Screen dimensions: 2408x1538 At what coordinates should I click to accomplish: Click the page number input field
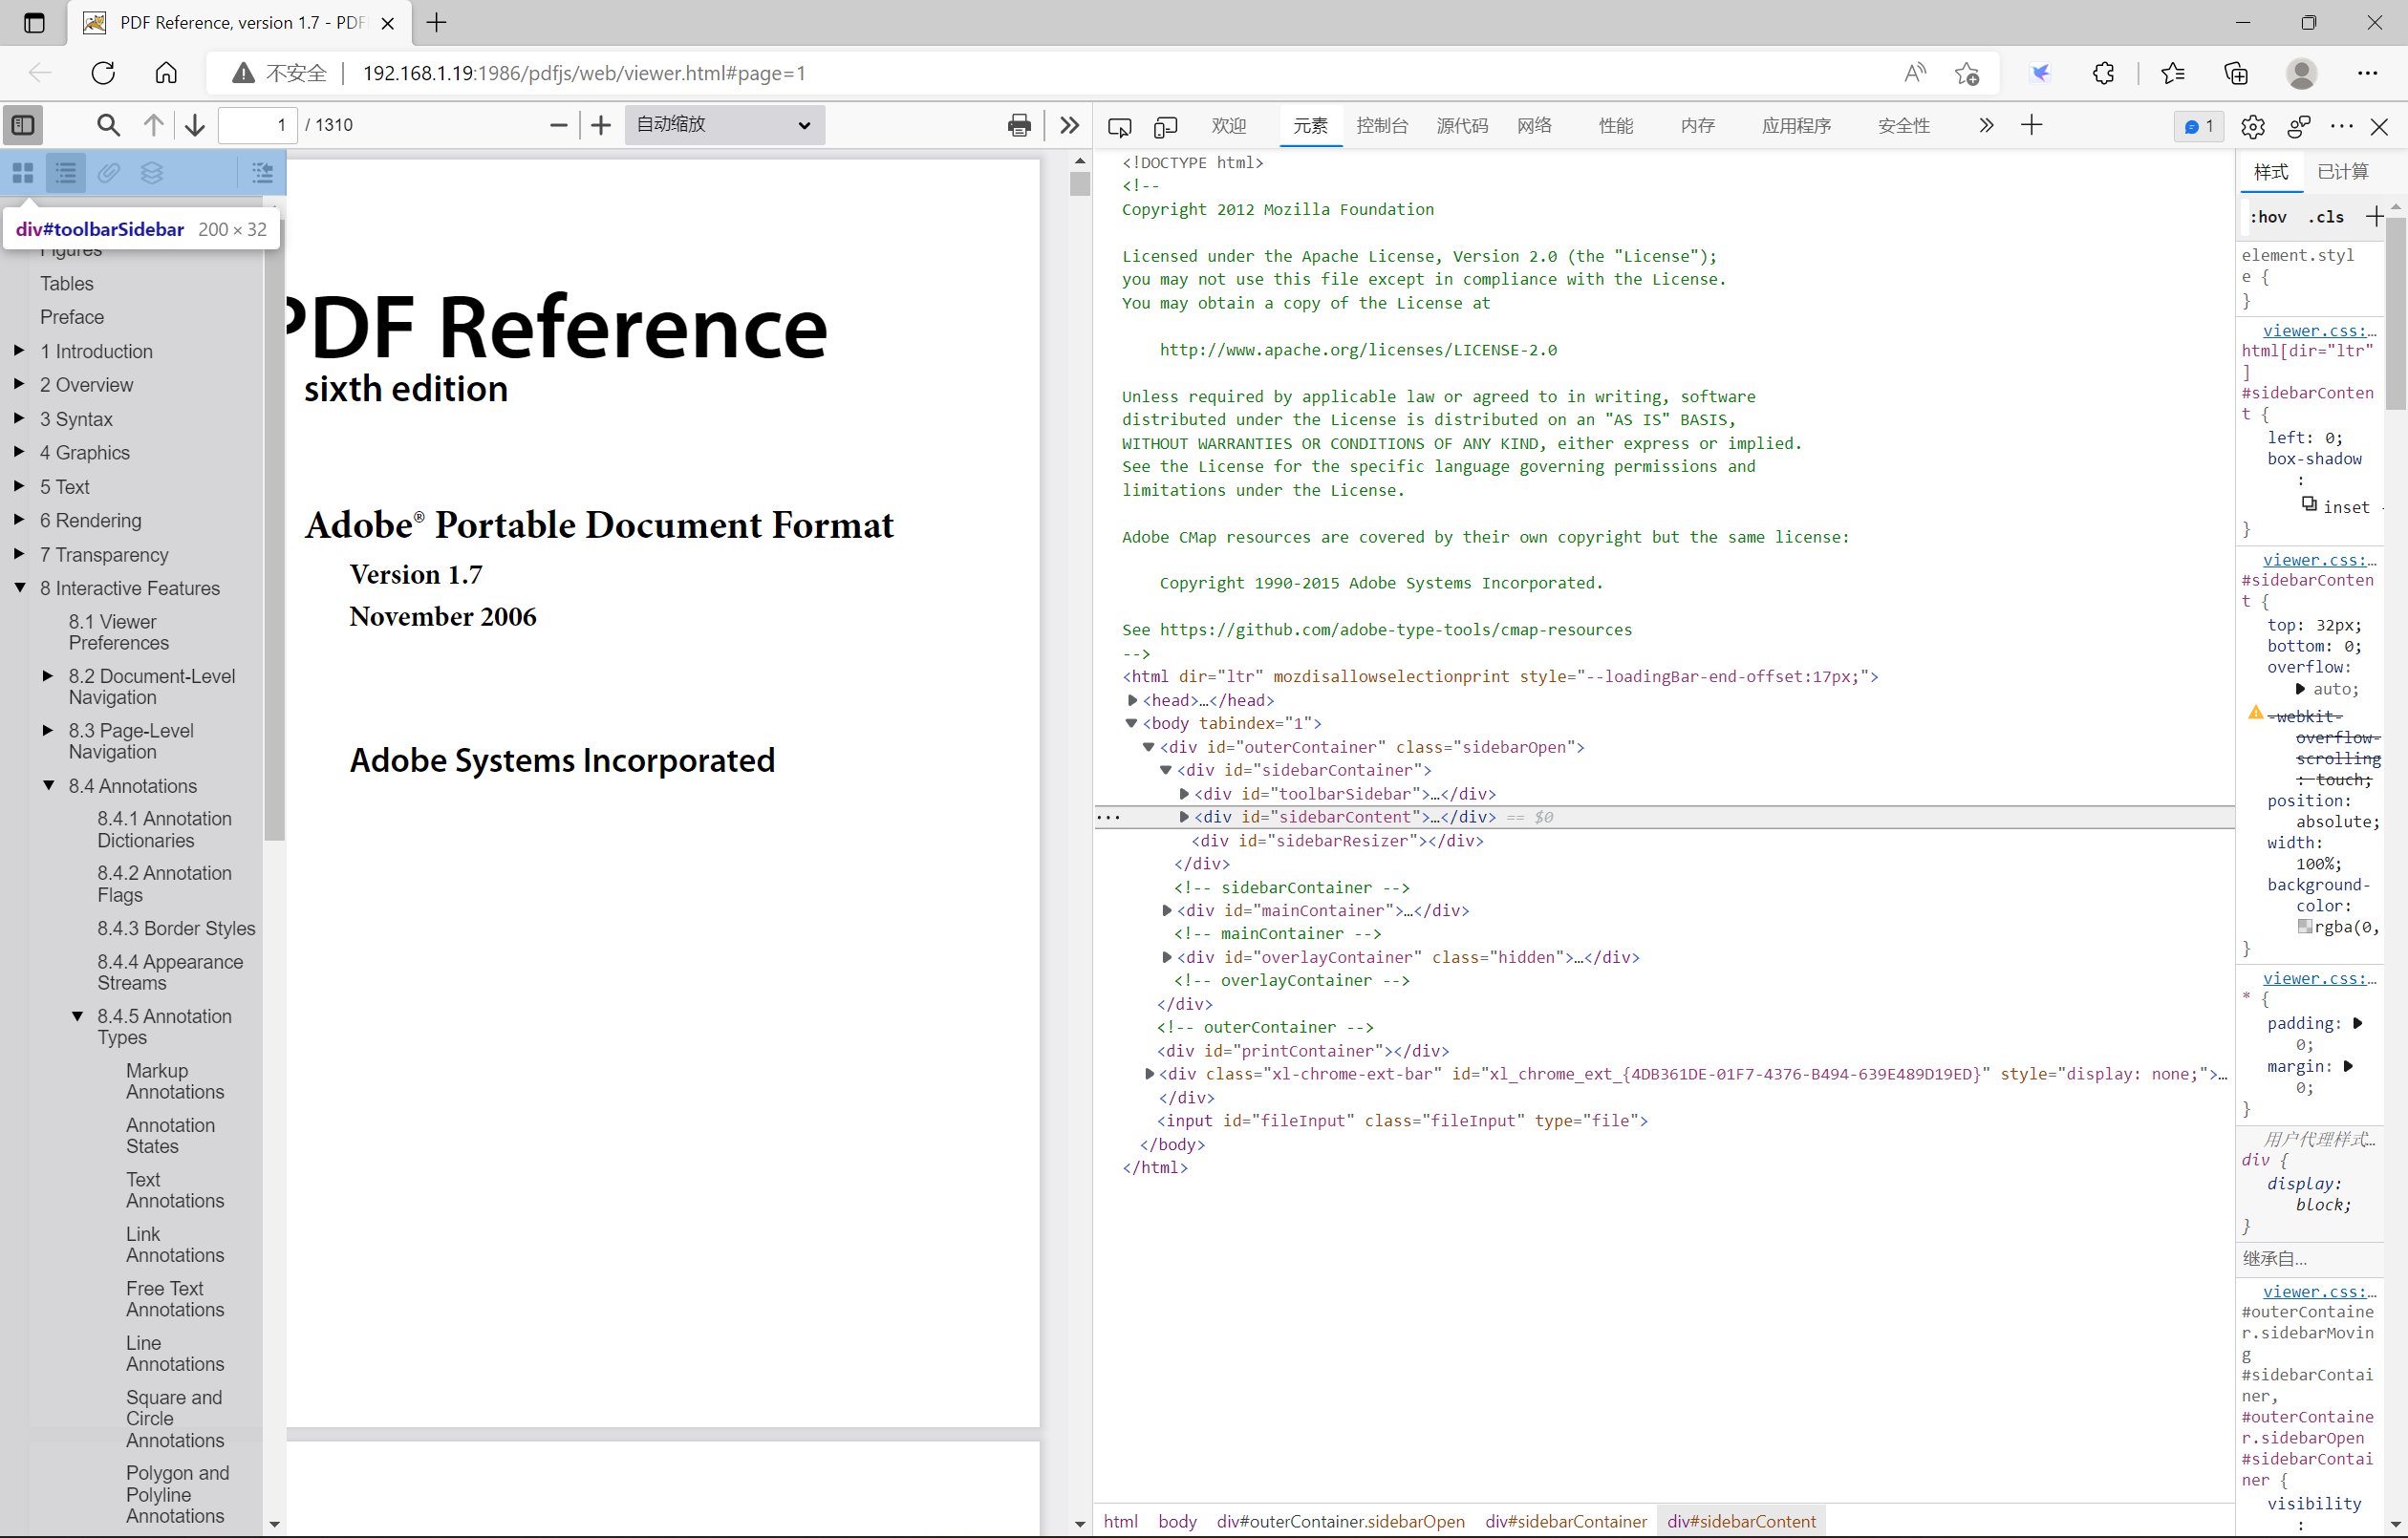tap(257, 125)
